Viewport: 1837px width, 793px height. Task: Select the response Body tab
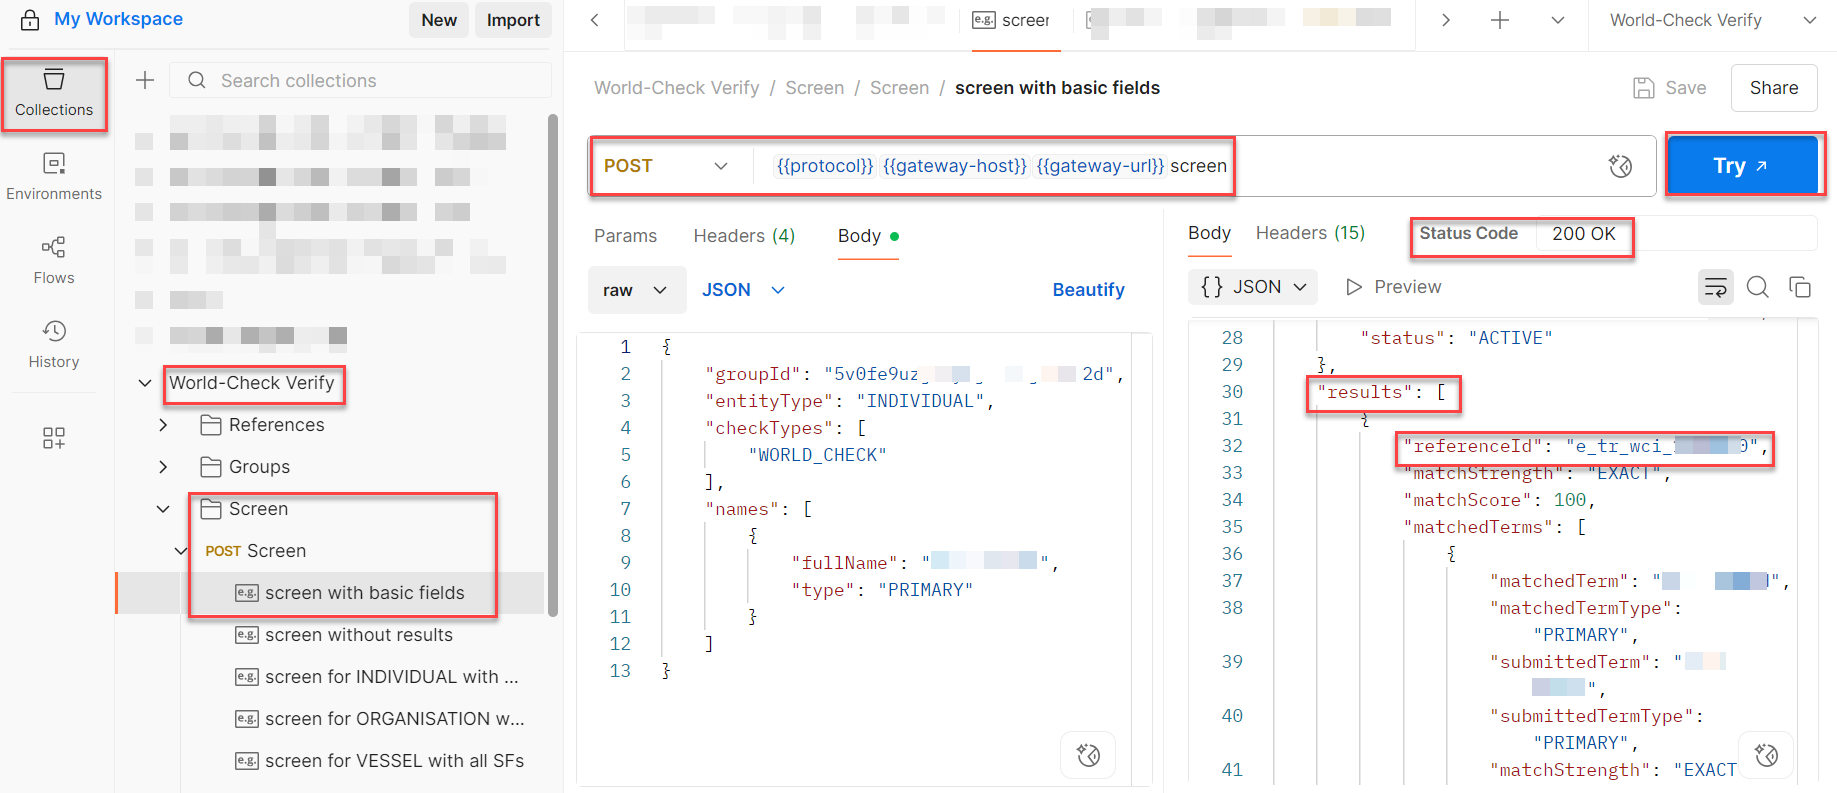pyautogui.click(x=1209, y=233)
